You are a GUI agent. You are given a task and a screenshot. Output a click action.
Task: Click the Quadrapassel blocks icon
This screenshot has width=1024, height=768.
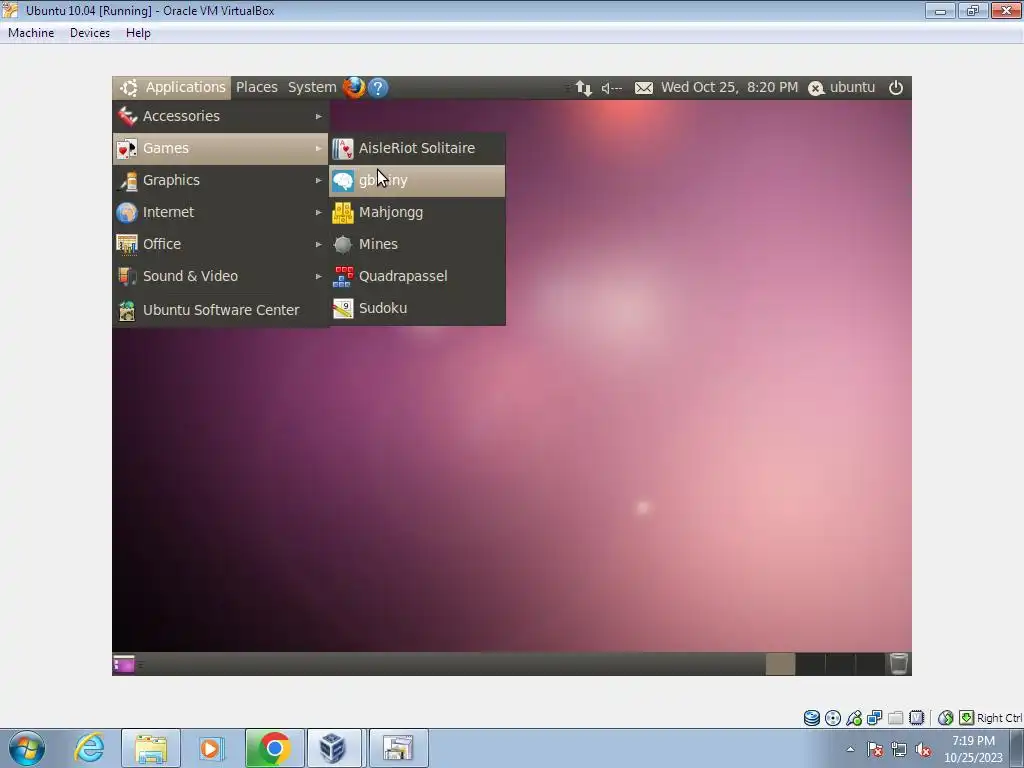pyautogui.click(x=342, y=276)
